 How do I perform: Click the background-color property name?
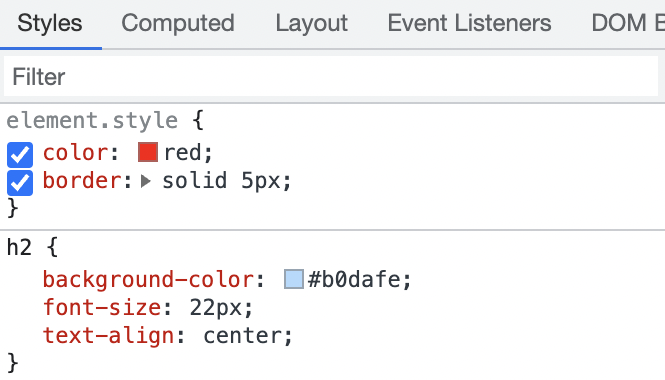pos(148,280)
